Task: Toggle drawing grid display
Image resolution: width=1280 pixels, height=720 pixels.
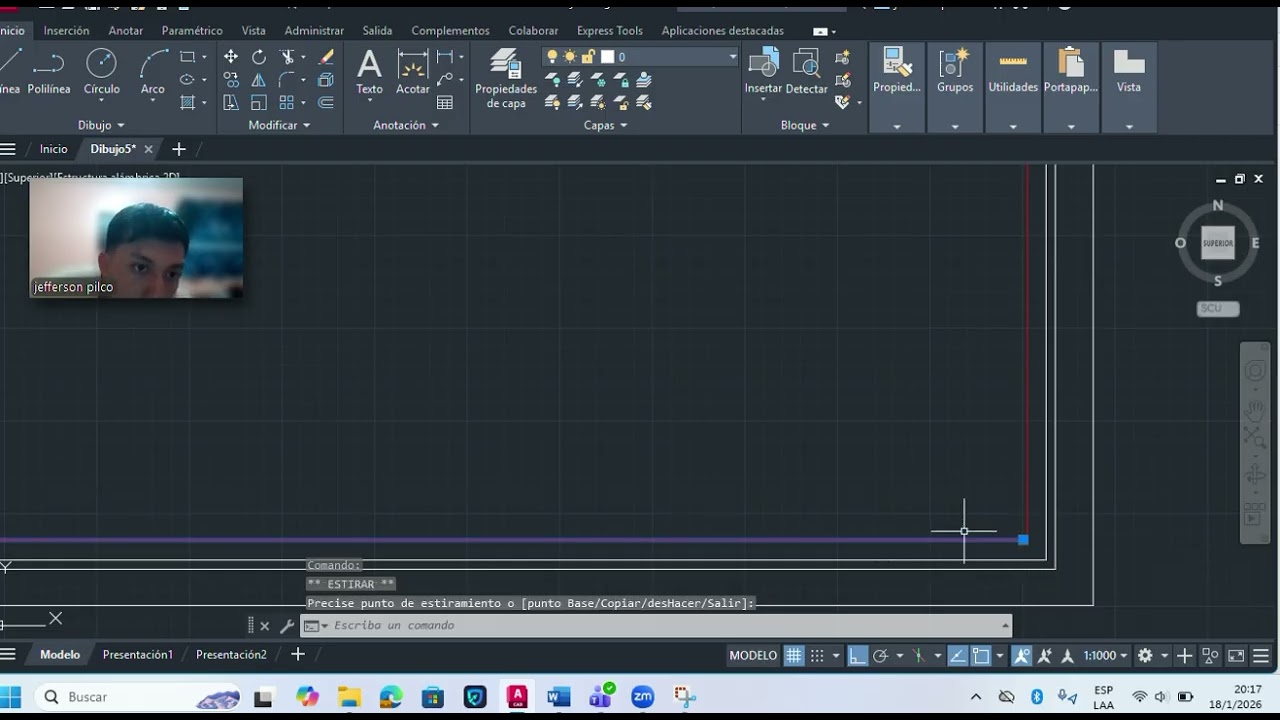Action: point(794,656)
